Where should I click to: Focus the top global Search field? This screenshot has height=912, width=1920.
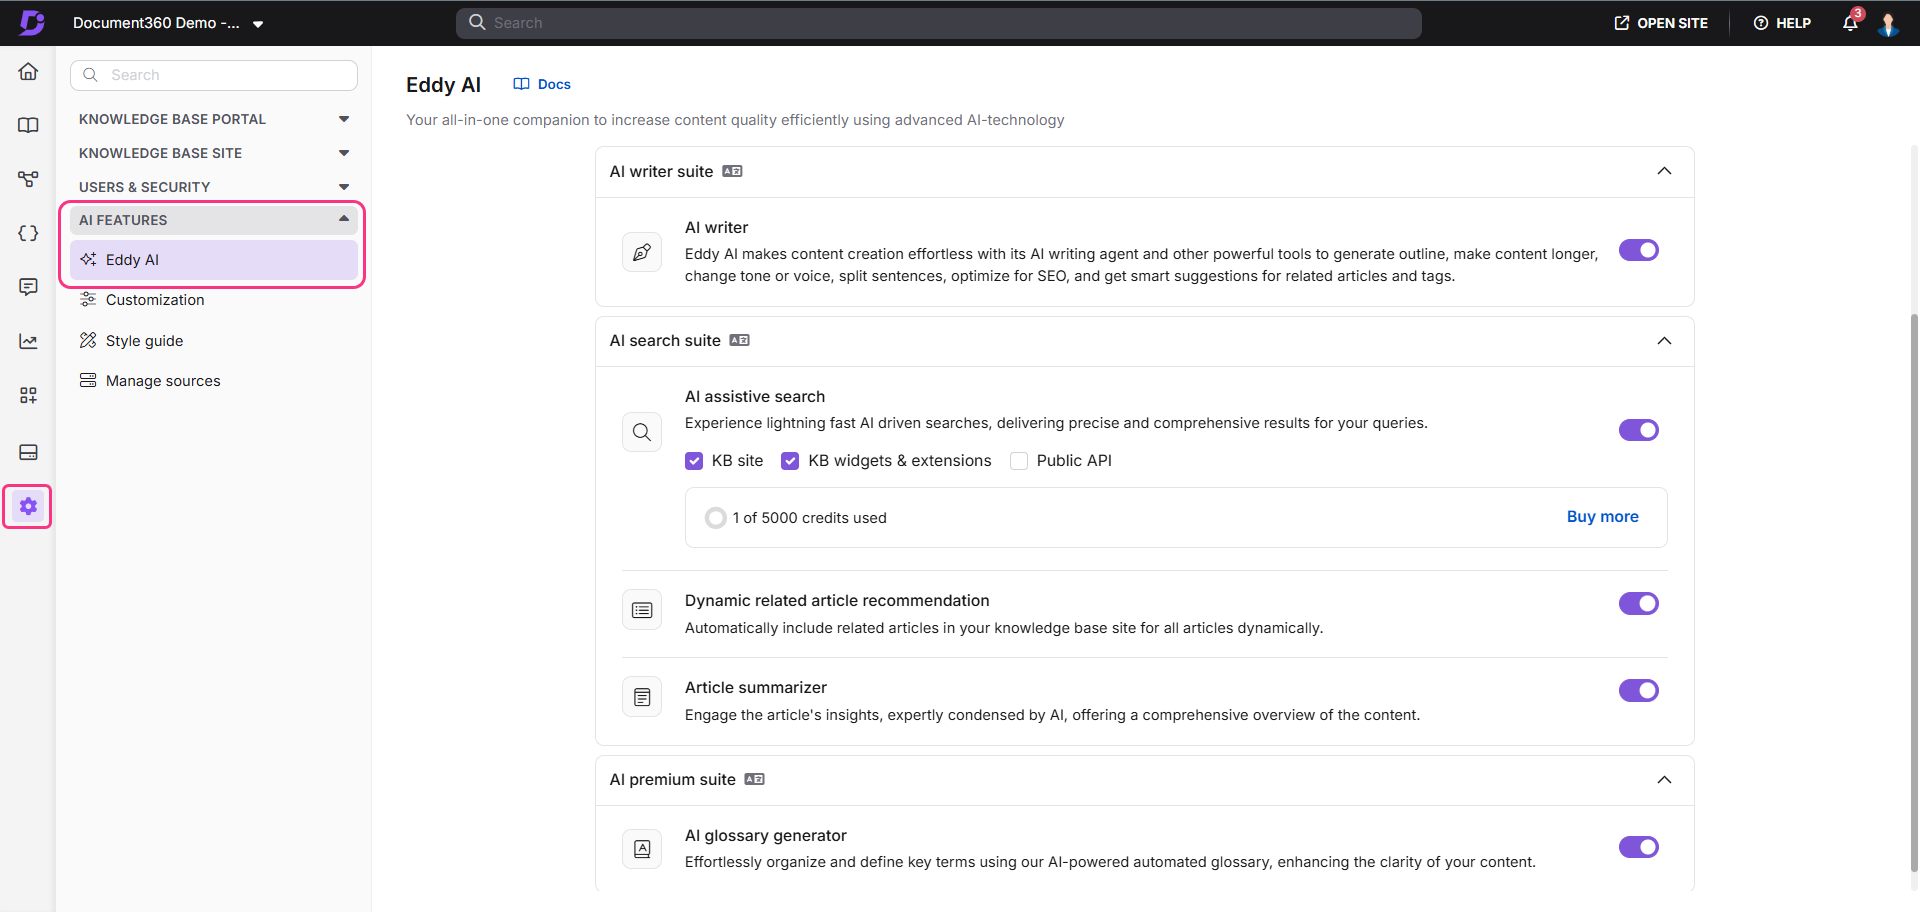tap(938, 23)
